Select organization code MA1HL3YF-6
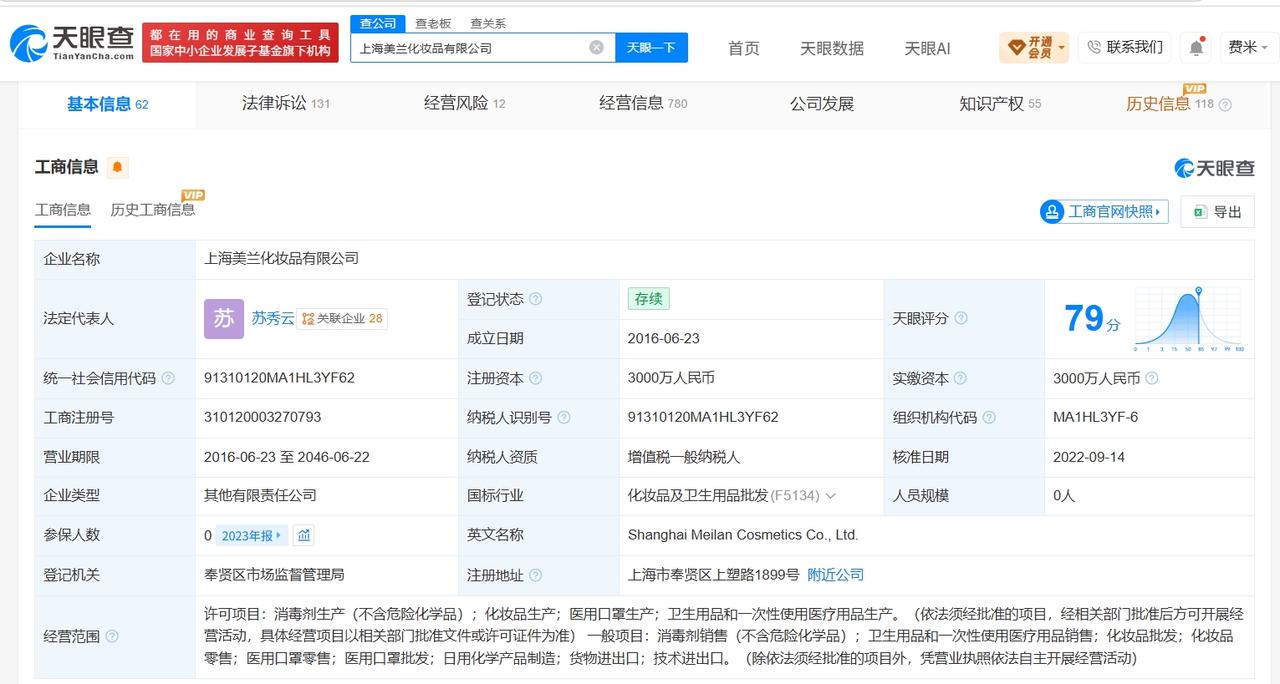This screenshot has width=1280, height=684. click(1096, 417)
